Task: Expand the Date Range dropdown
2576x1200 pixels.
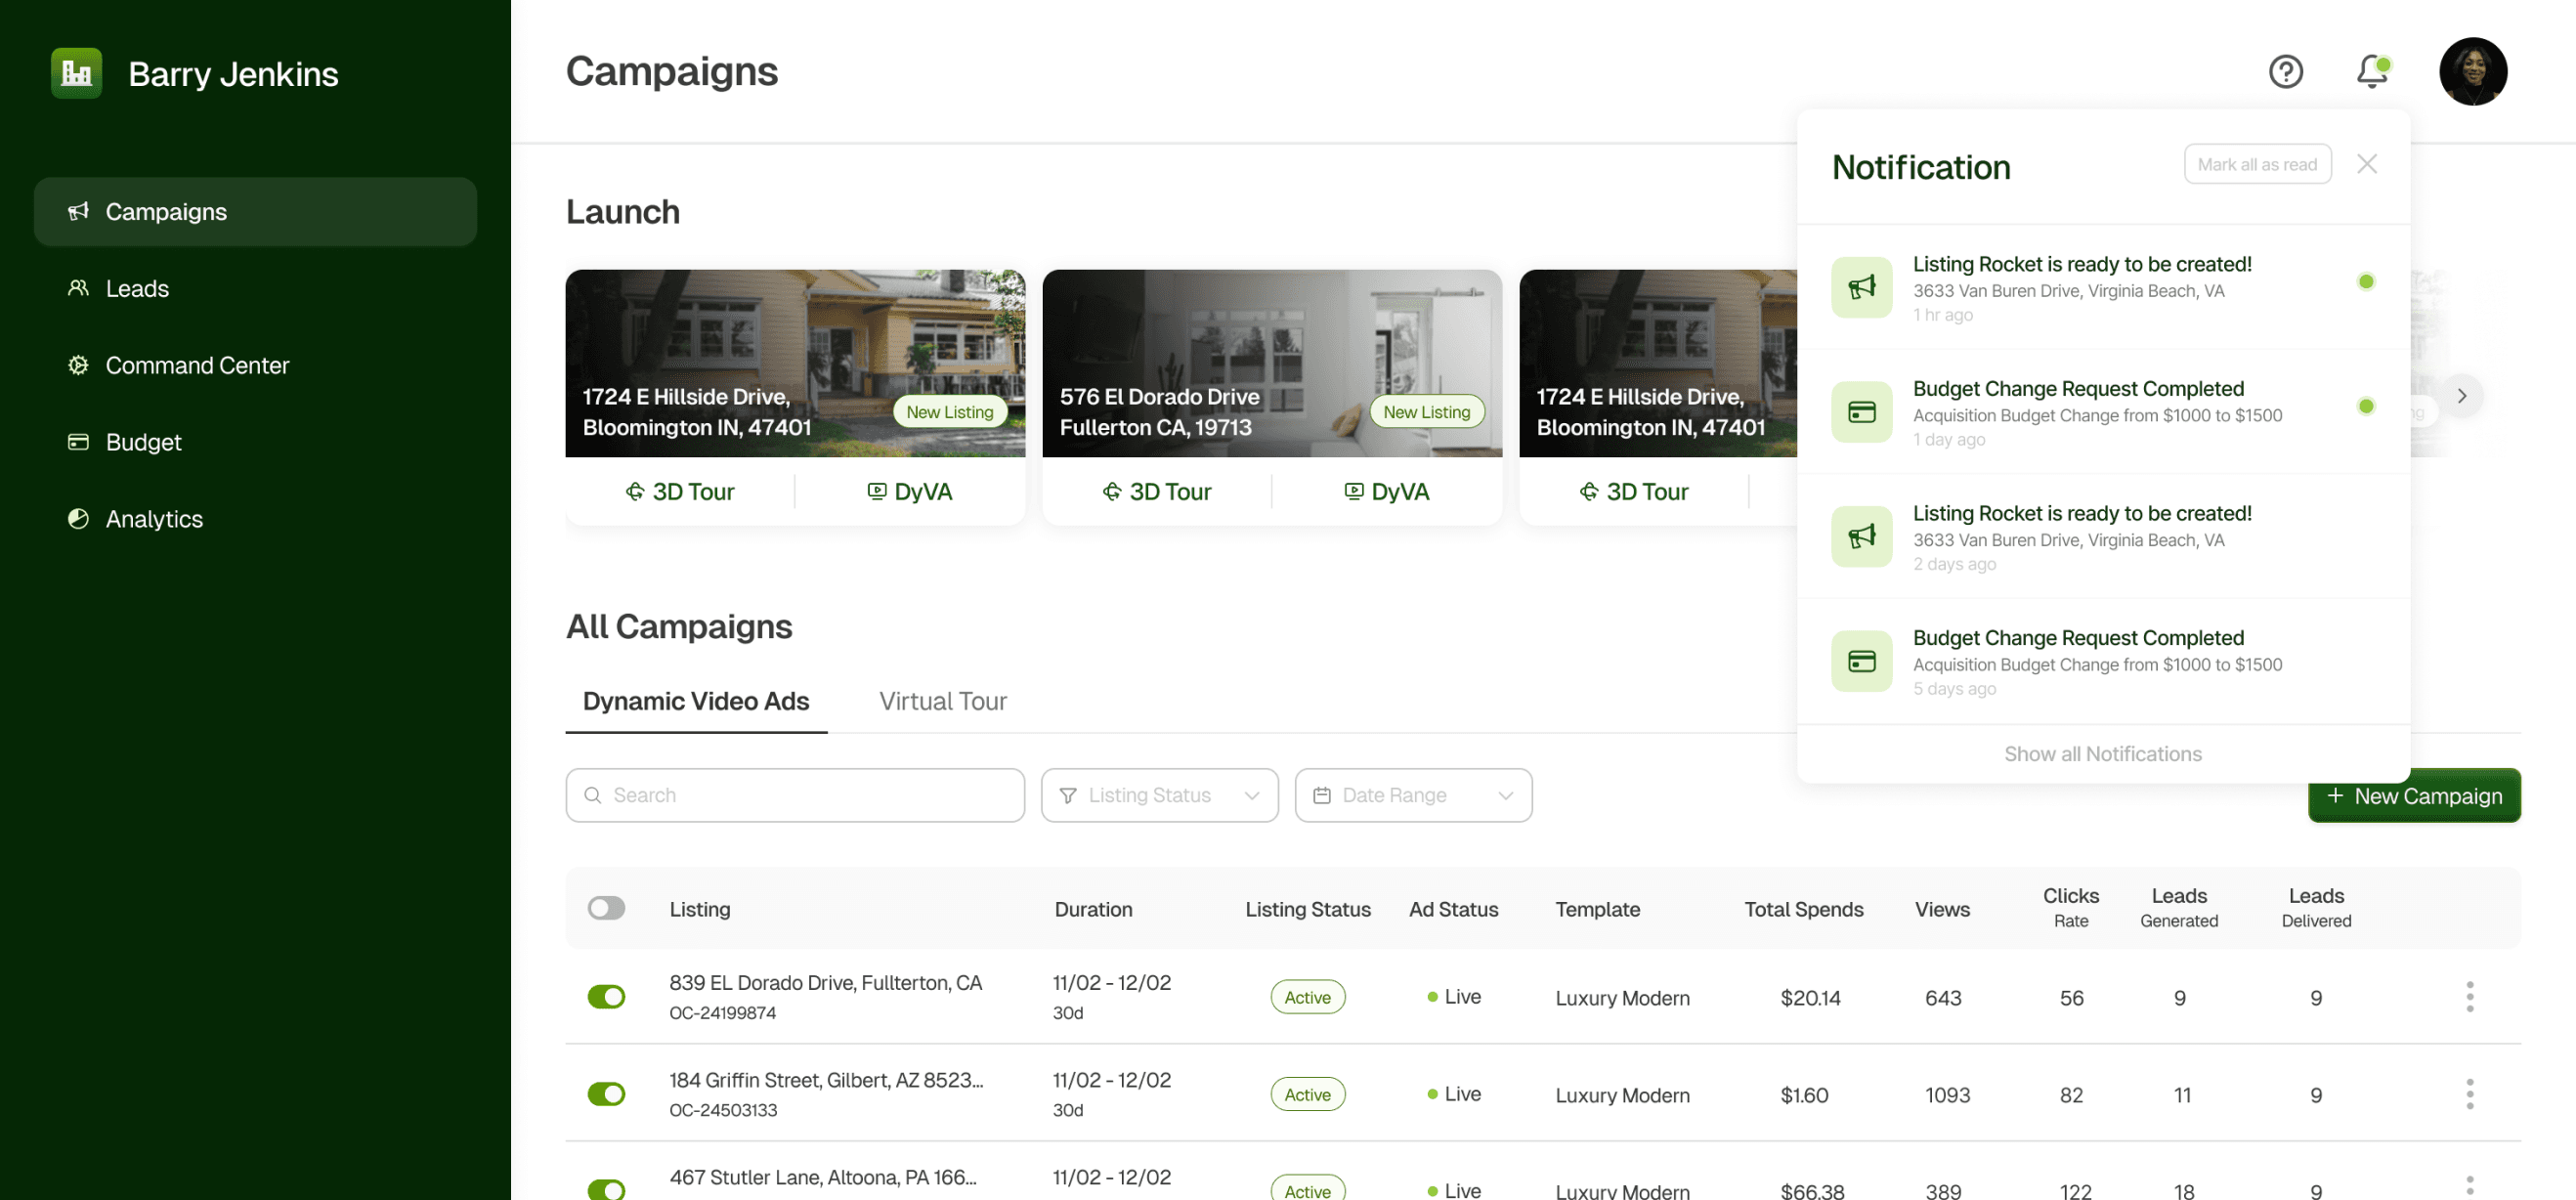Action: [x=1412, y=796]
